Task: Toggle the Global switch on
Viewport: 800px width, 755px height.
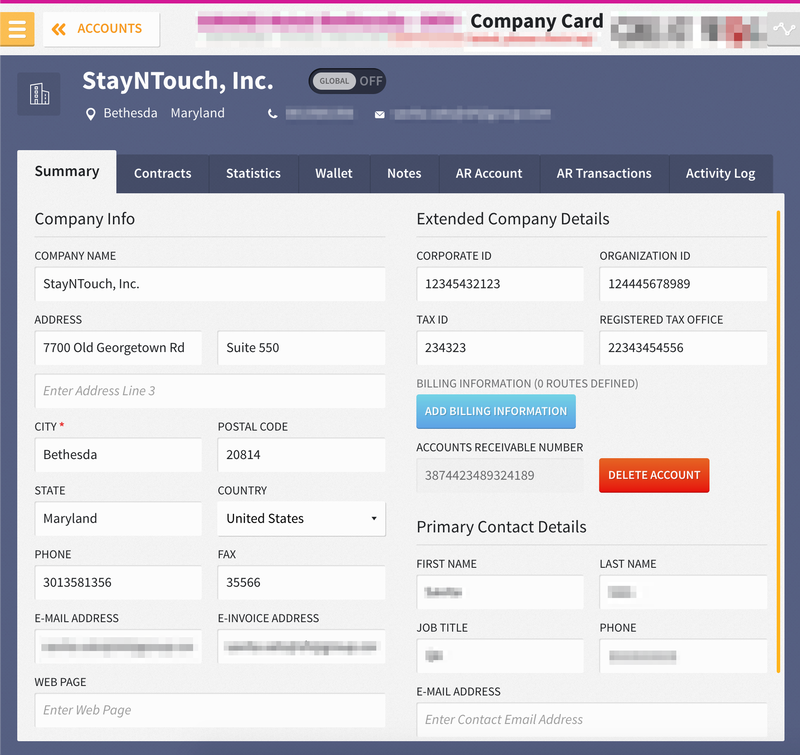Action: [347, 81]
